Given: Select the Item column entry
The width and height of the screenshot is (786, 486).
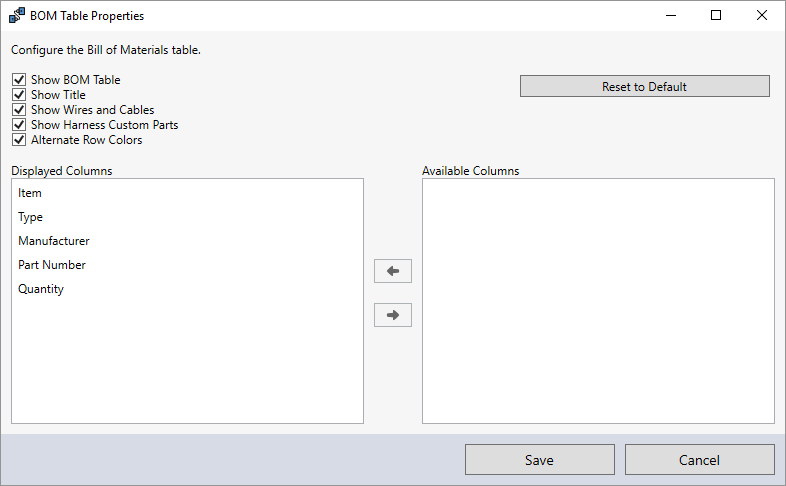Looking at the screenshot, I should click(x=187, y=193).
